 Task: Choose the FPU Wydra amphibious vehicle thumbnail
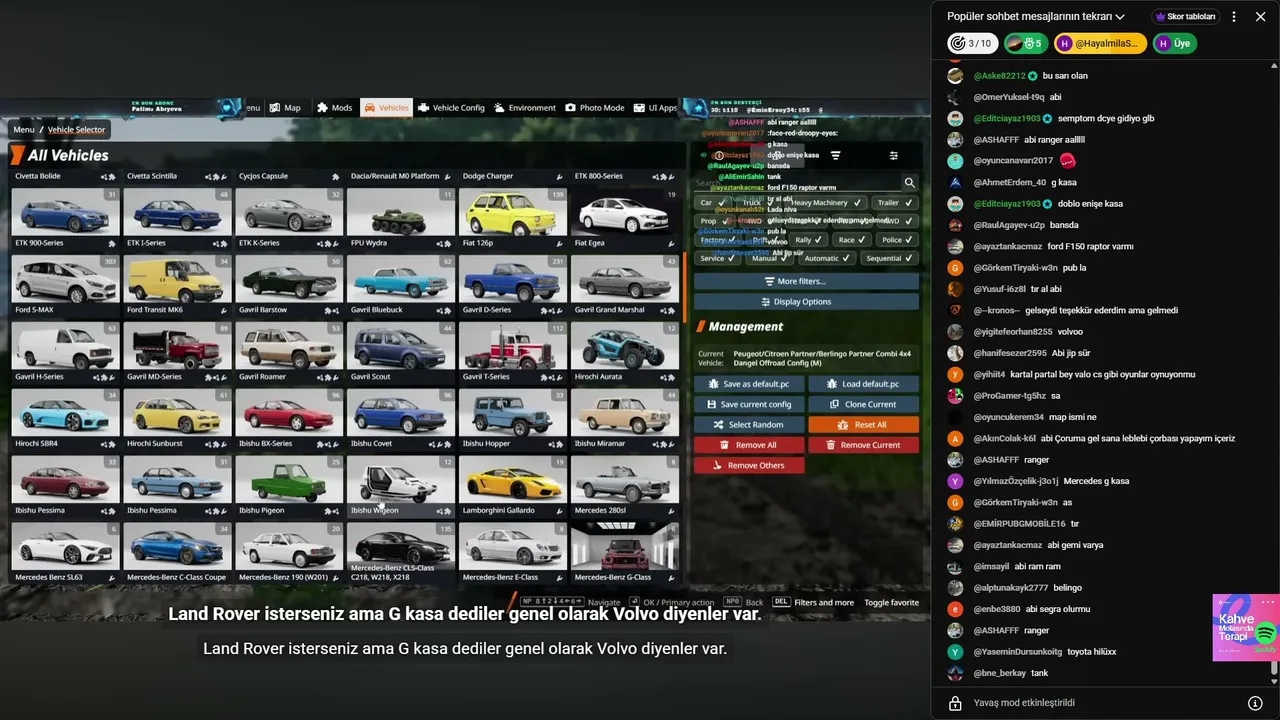(x=400, y=218)
